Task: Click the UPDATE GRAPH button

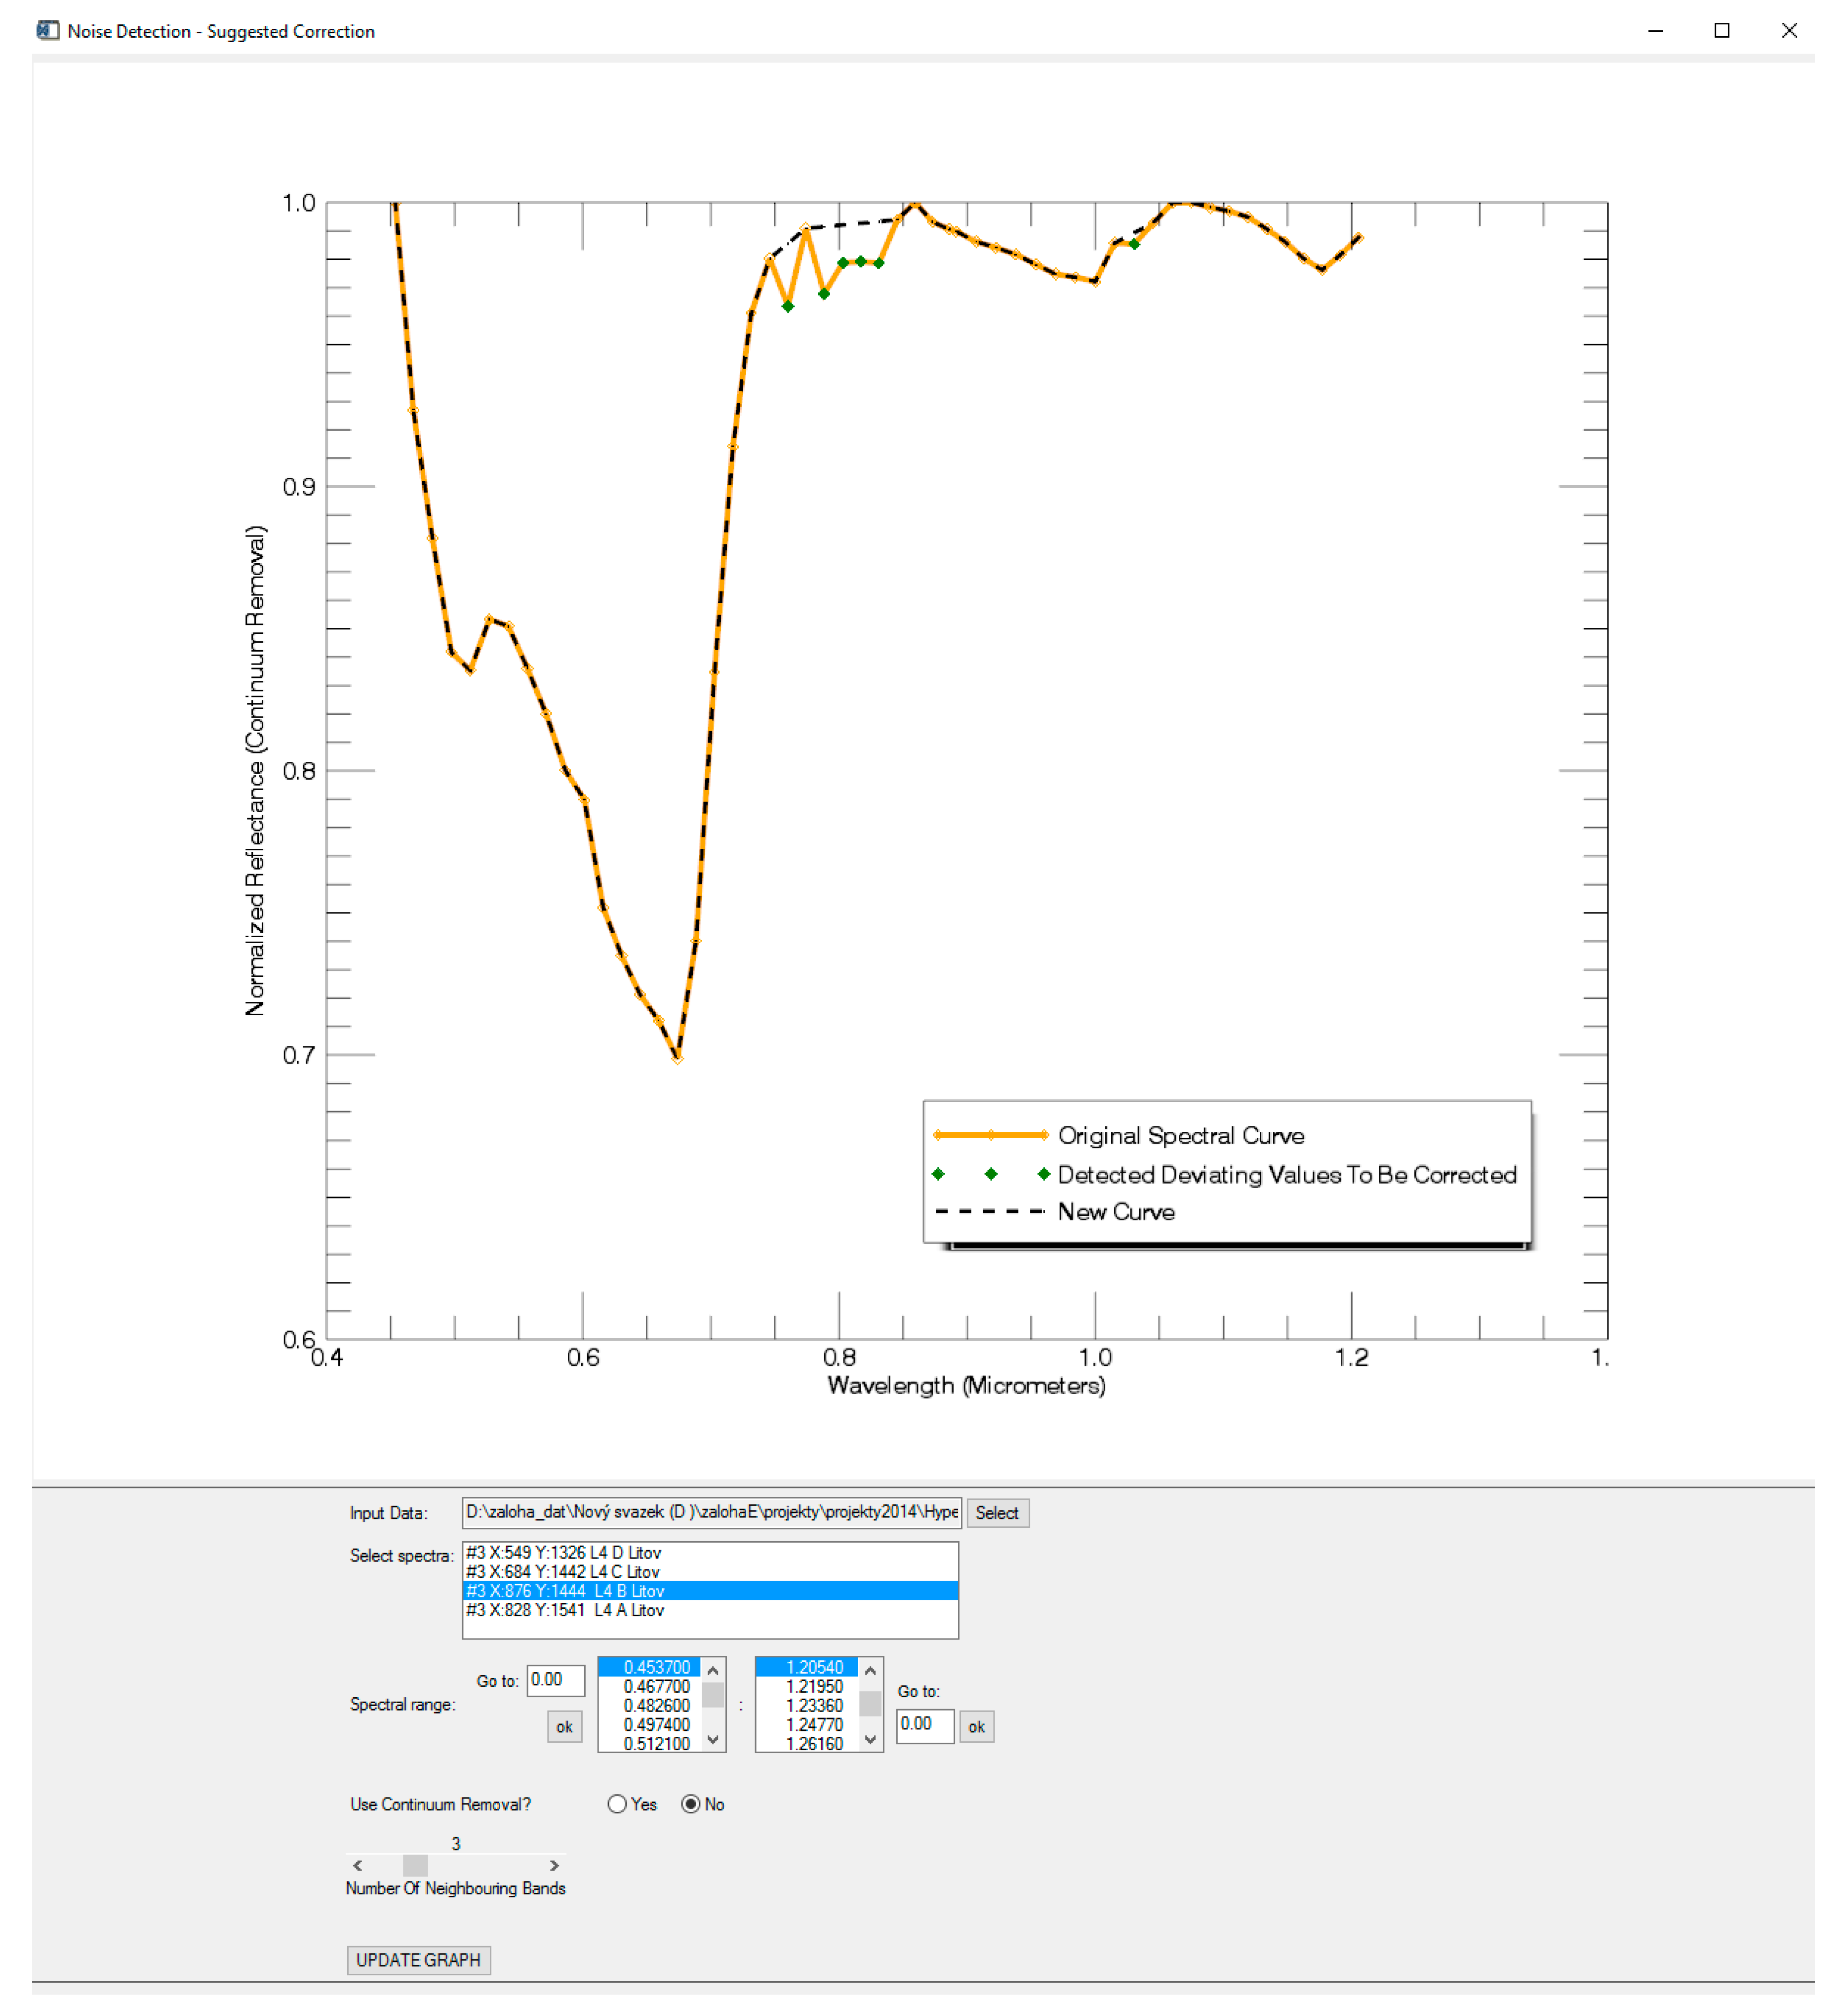Action: pyautogui.click(x=418, y=1960)
